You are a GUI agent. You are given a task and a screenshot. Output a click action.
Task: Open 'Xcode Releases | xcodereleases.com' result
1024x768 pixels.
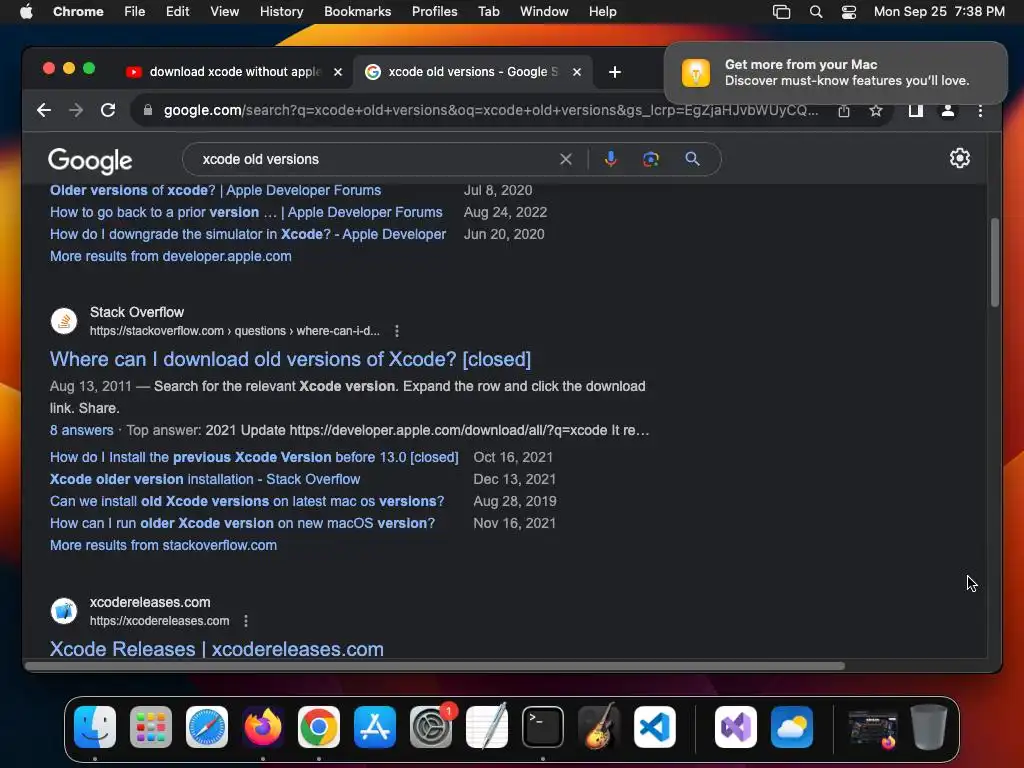[217, 648]
